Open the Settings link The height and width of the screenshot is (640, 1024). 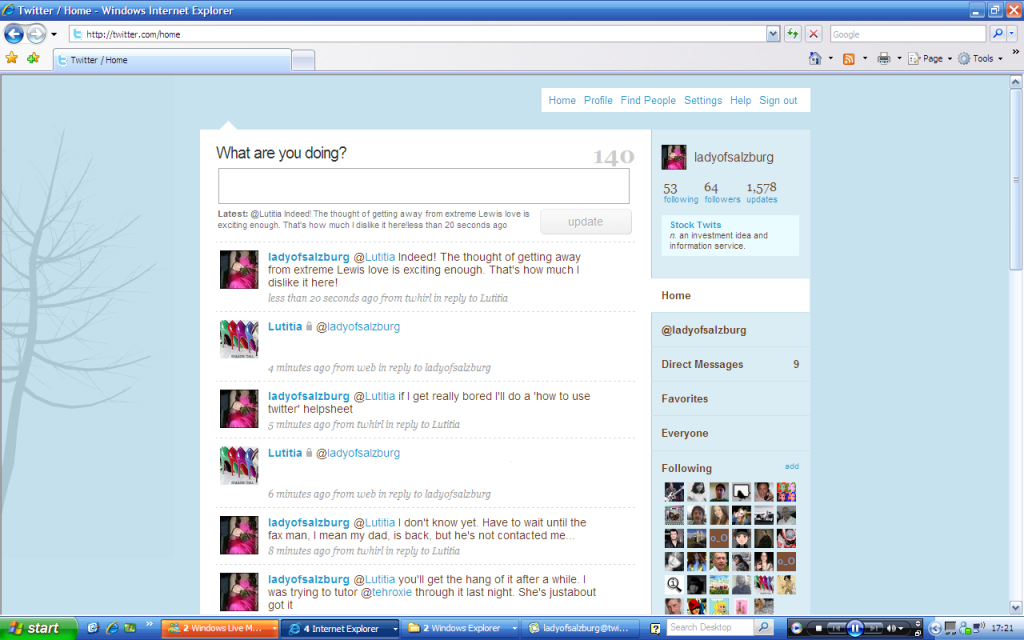[x=703, y=100]
